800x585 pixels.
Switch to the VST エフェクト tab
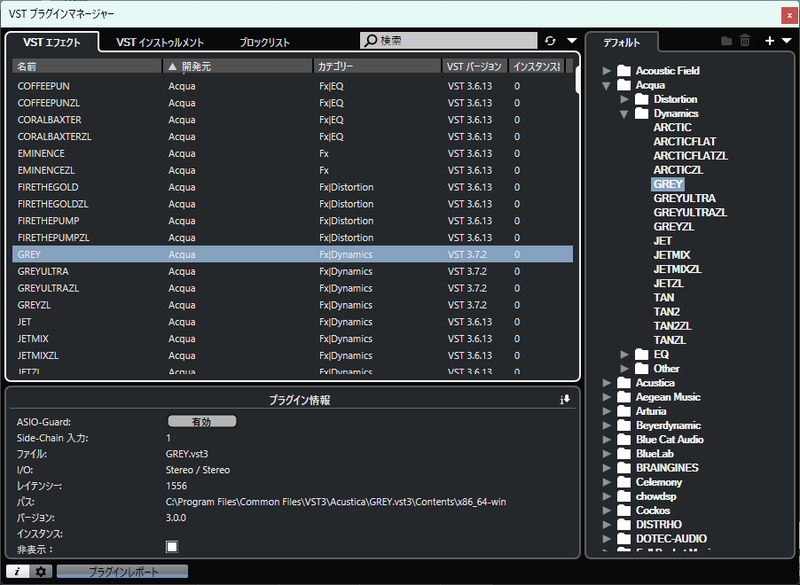tap(52, 42)
